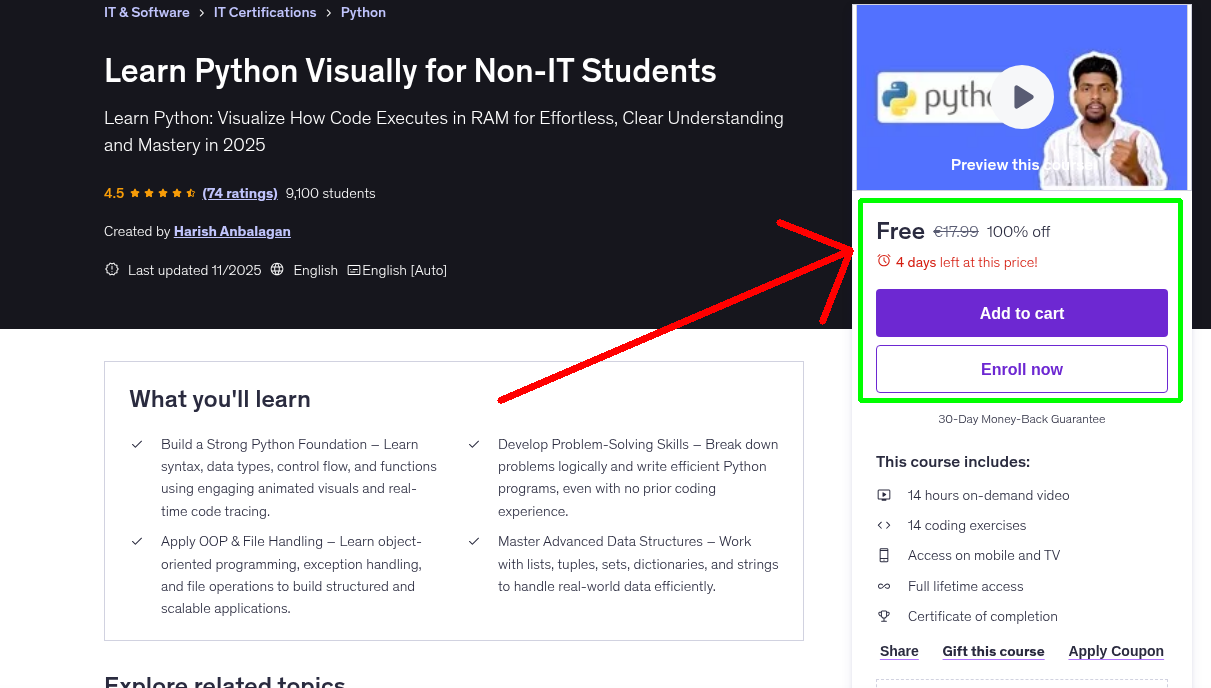Click the red alarm clock icon
The image size is (1211, 688).
click(x=883, y=260)
